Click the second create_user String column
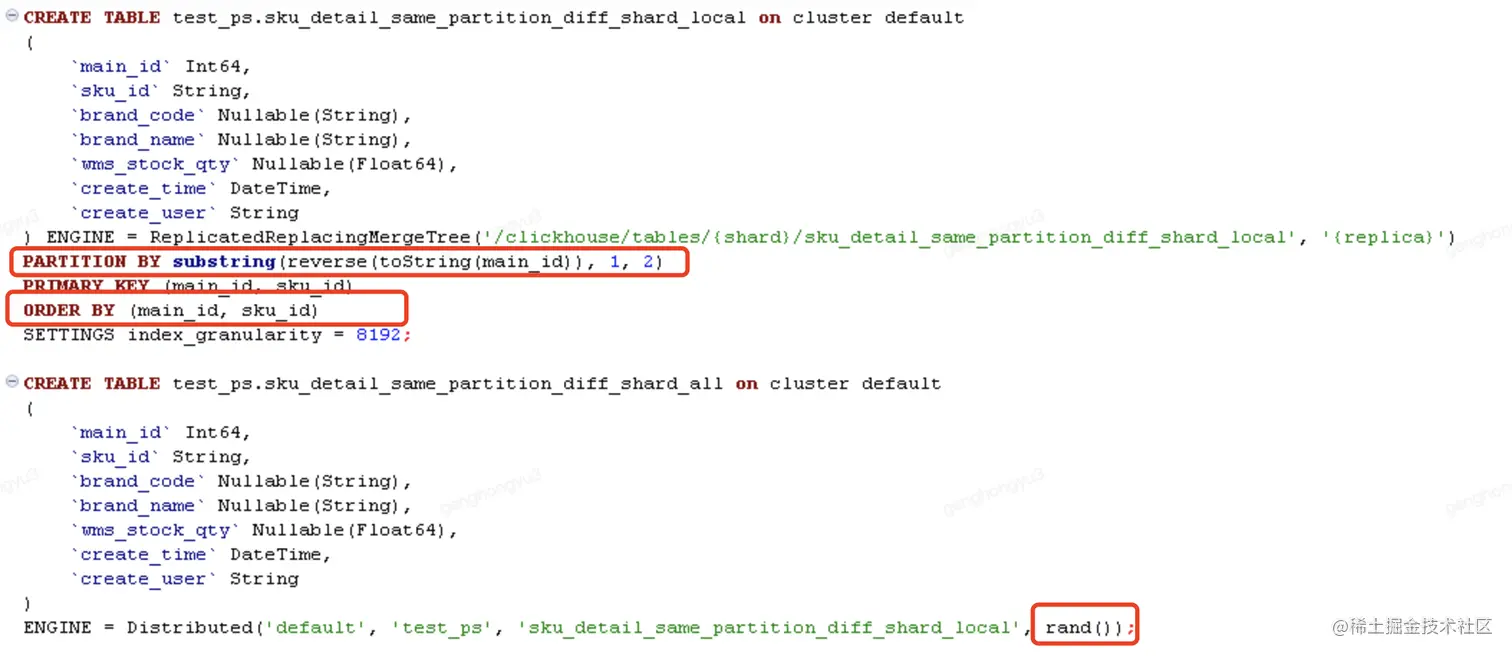The image size is (1512, 656). tap(184, 578)
